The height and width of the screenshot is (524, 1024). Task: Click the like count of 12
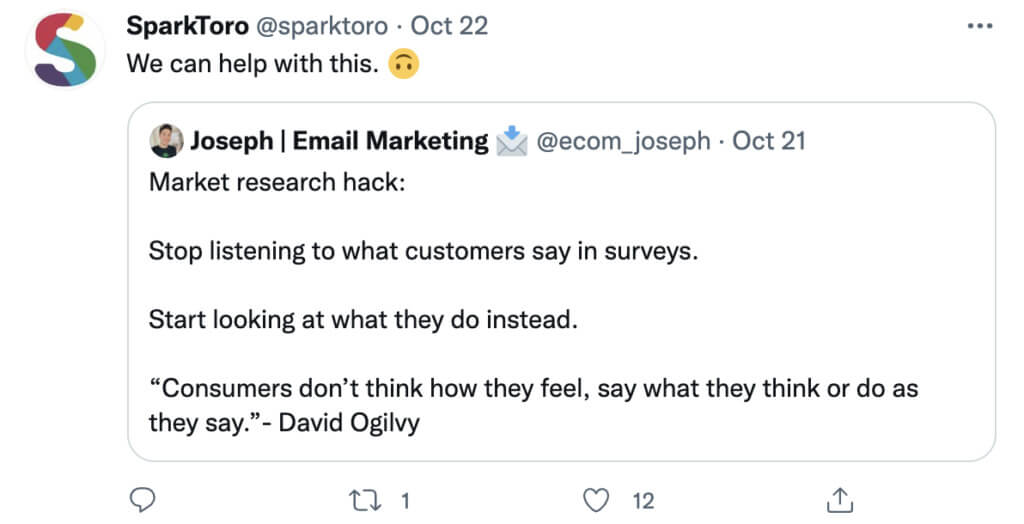(x=643, y=499)
